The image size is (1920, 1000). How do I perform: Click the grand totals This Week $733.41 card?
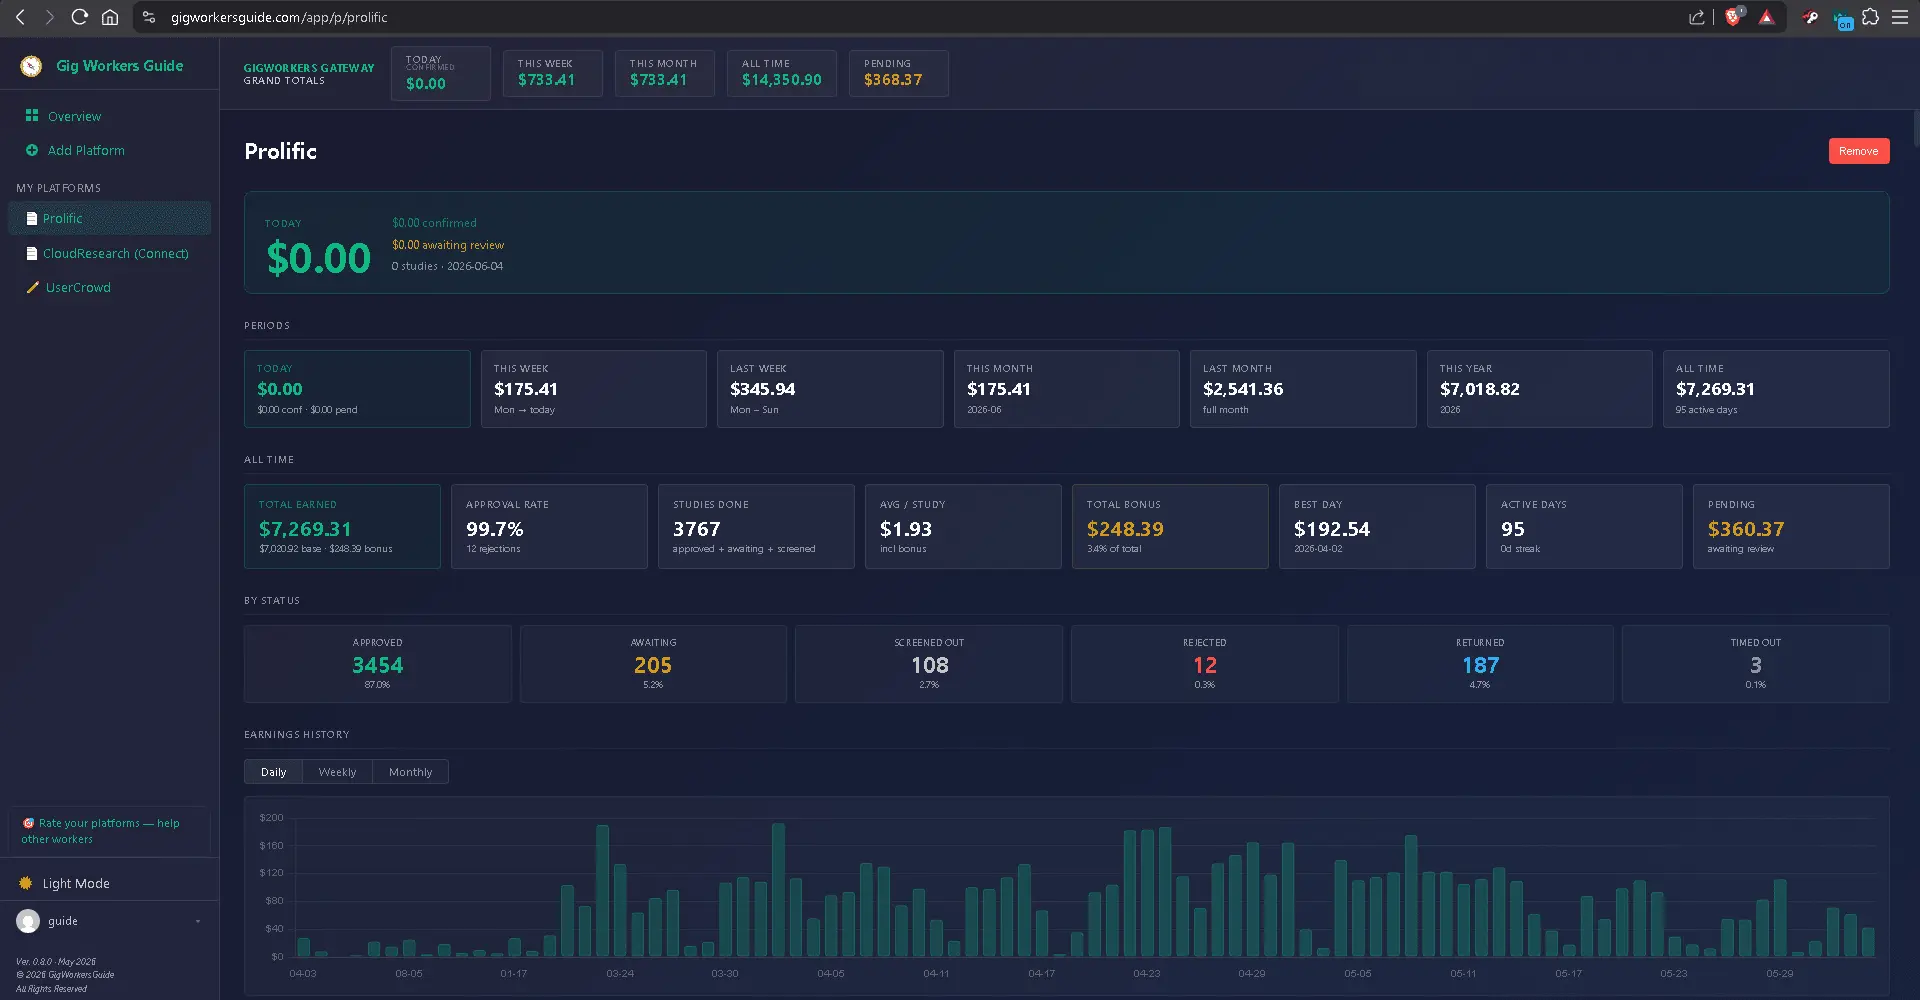(x=552, y=73)
